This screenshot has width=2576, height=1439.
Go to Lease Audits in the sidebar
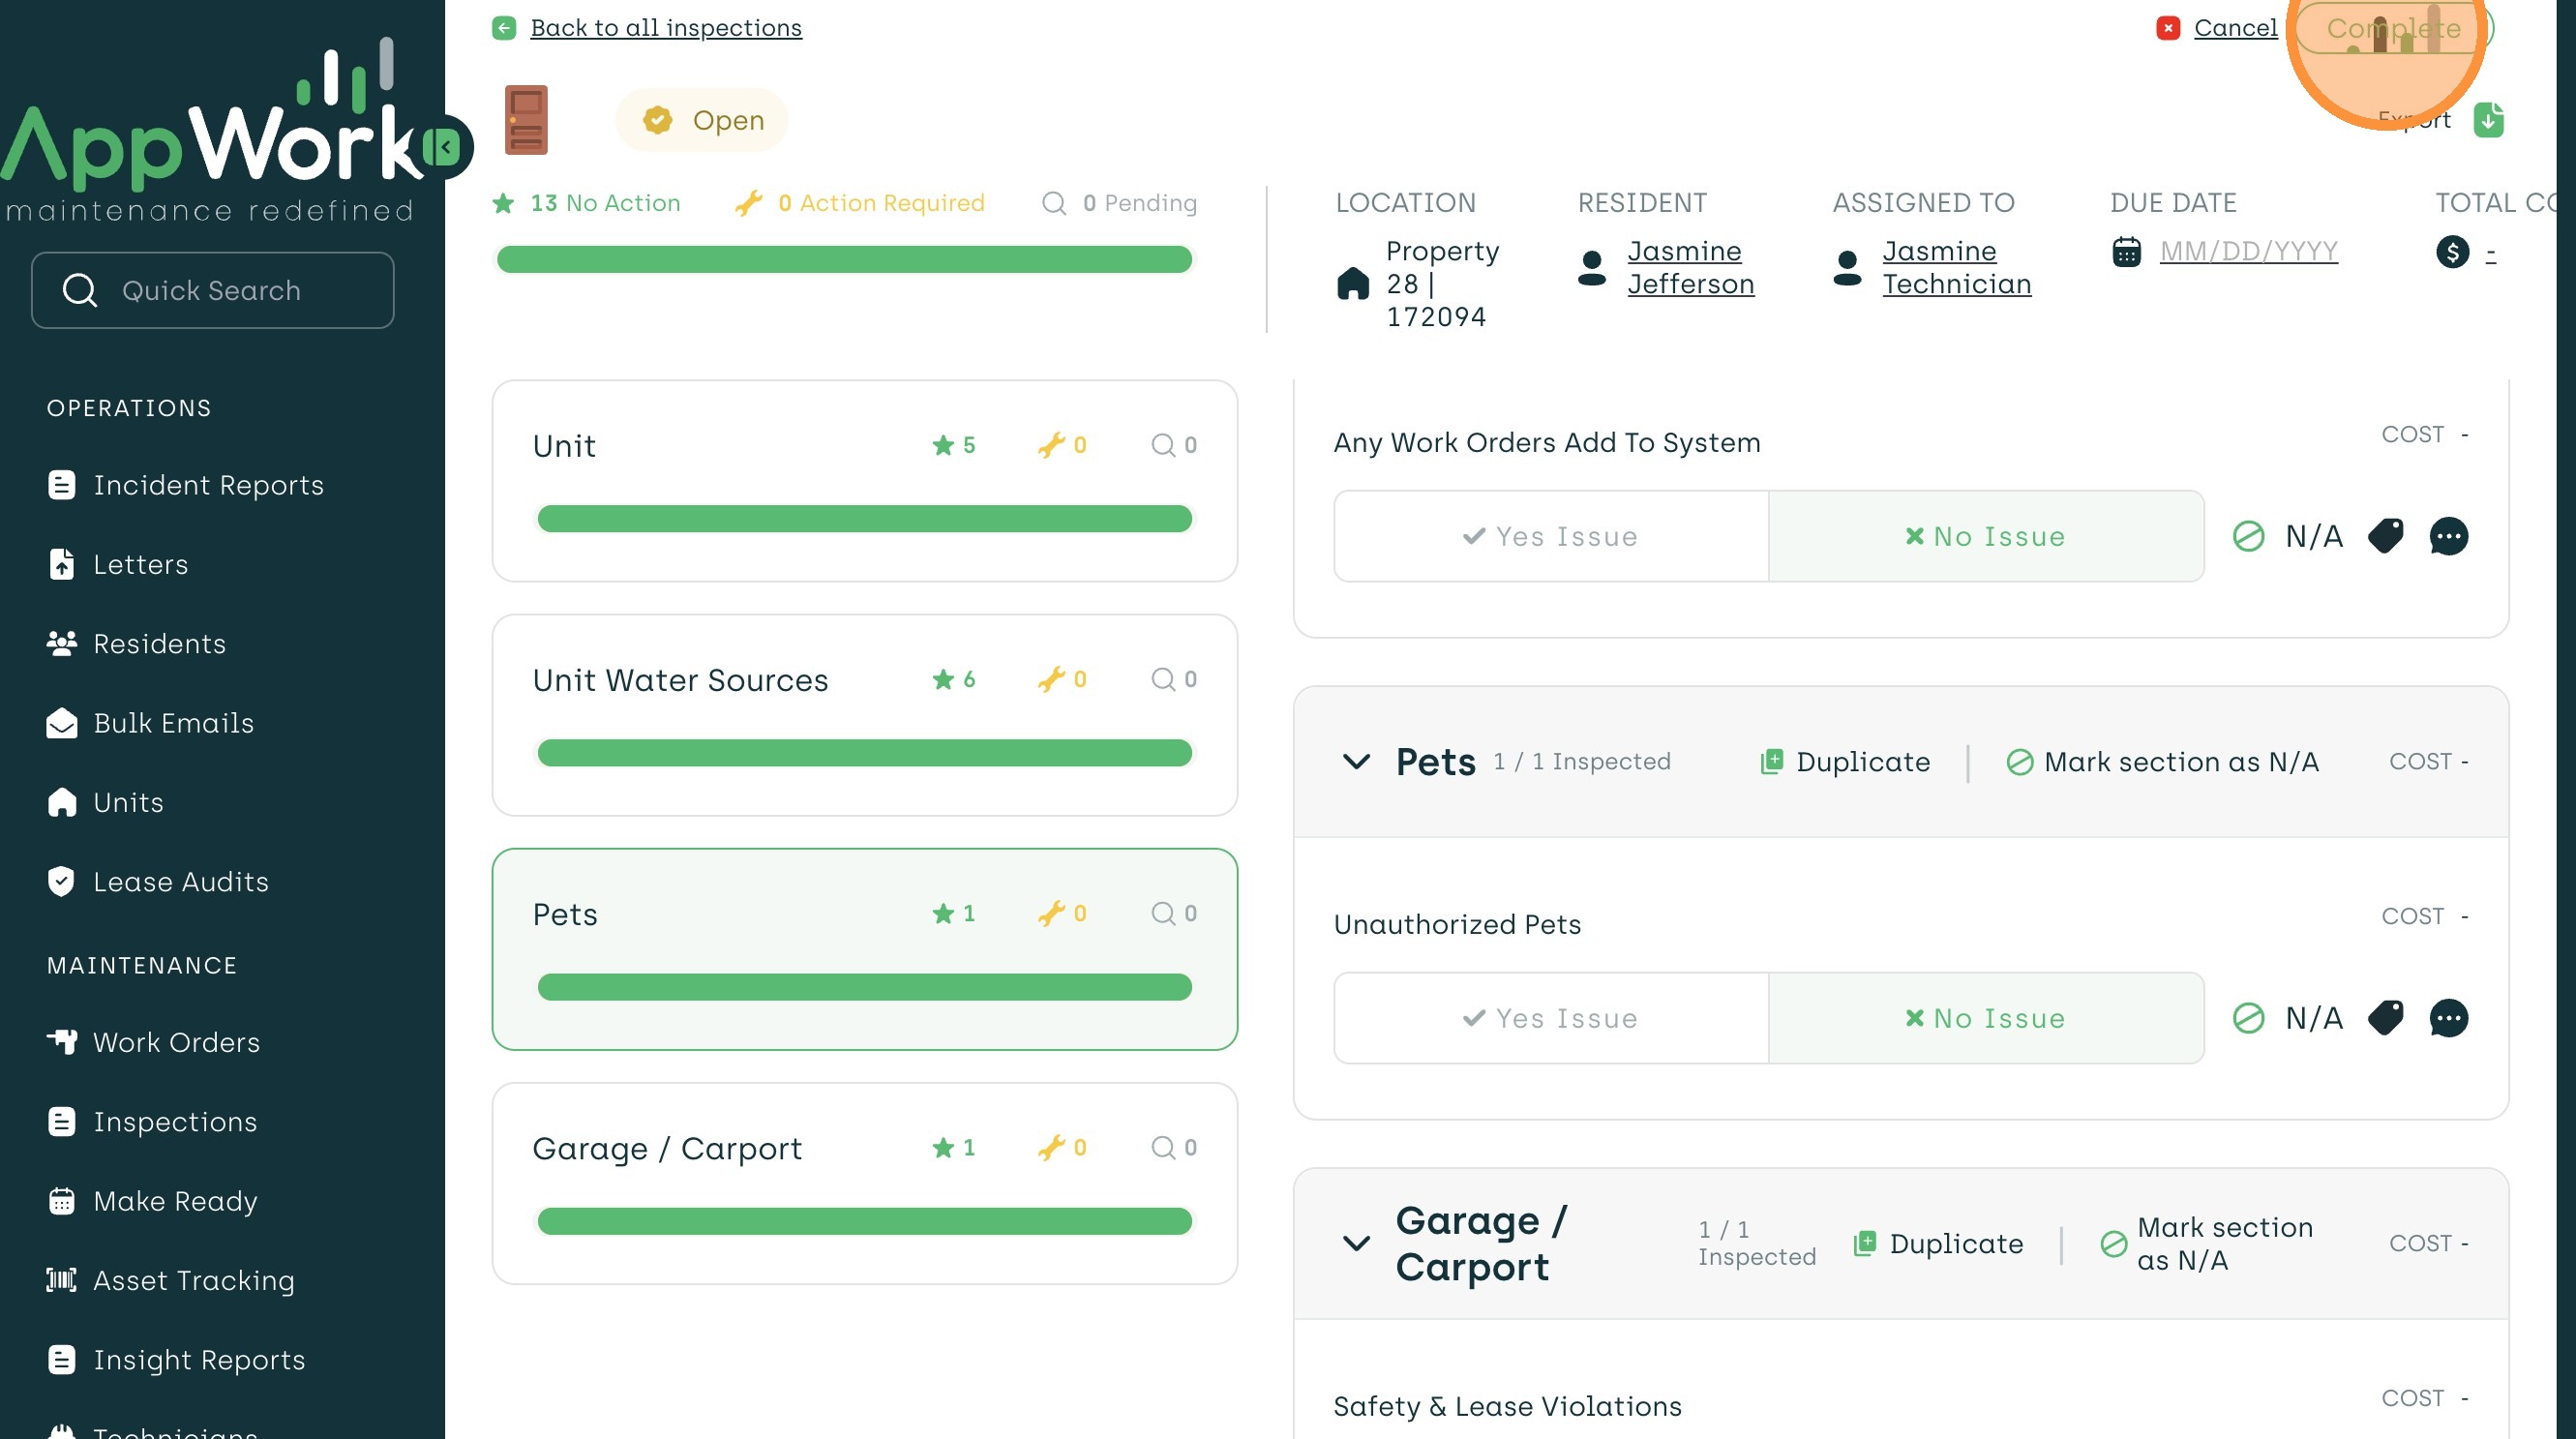pyautogui.click(x=180, y=882)
